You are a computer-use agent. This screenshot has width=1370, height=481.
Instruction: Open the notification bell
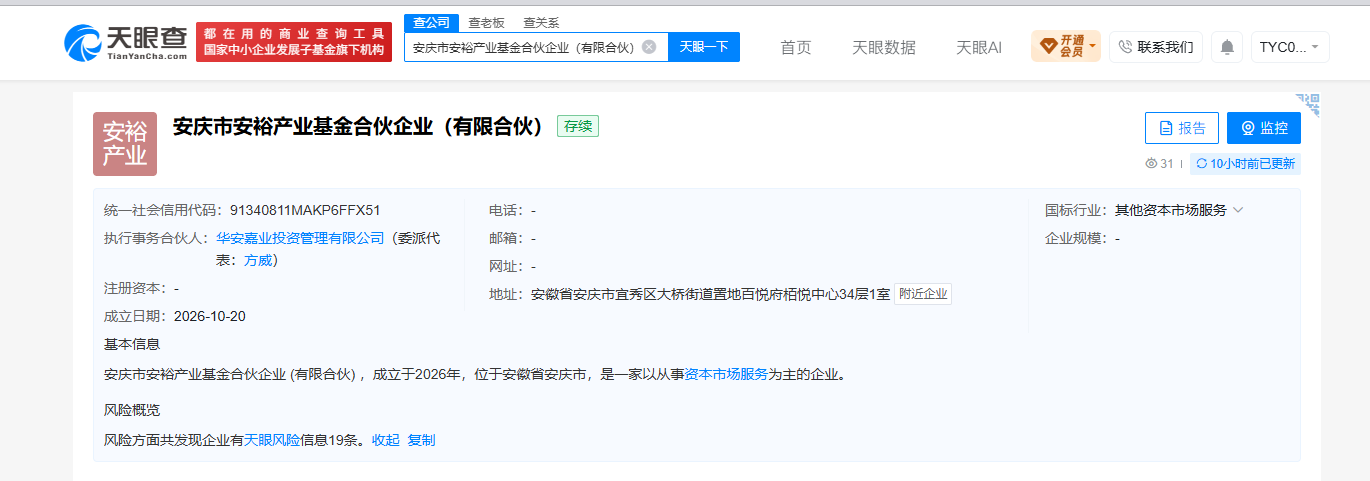coord(1227,47)
